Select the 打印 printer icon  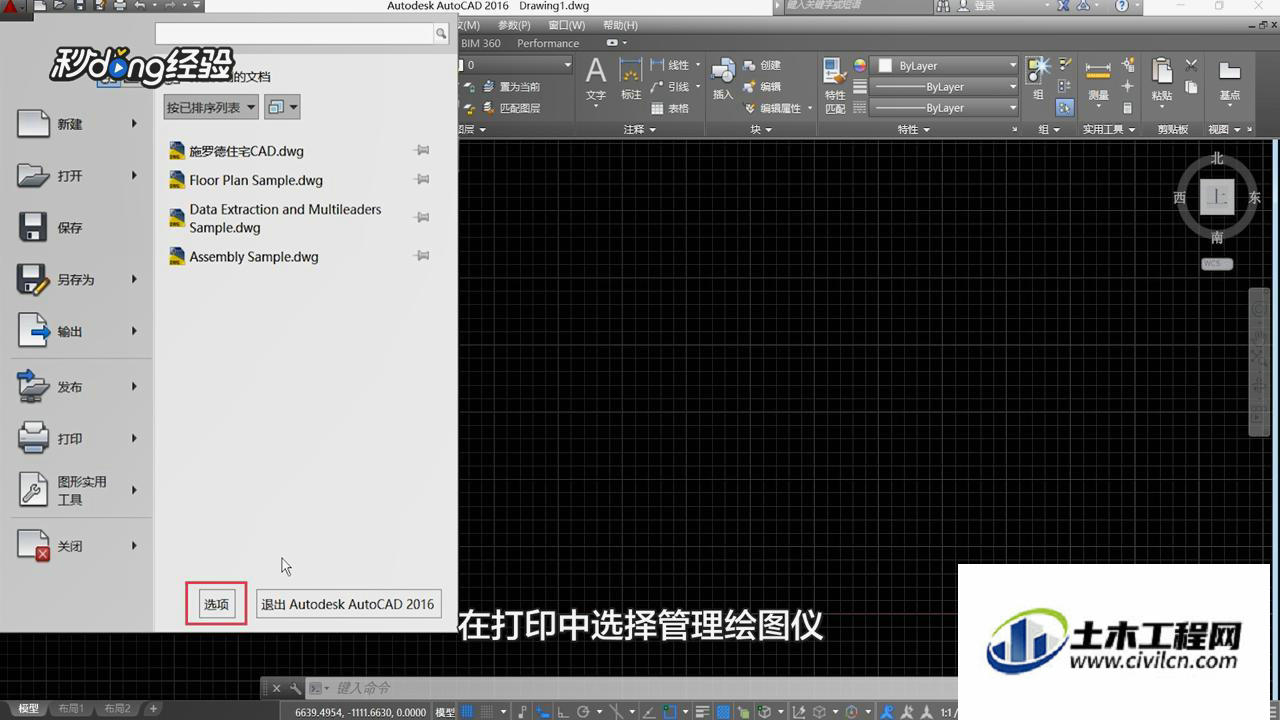point(34,438)
